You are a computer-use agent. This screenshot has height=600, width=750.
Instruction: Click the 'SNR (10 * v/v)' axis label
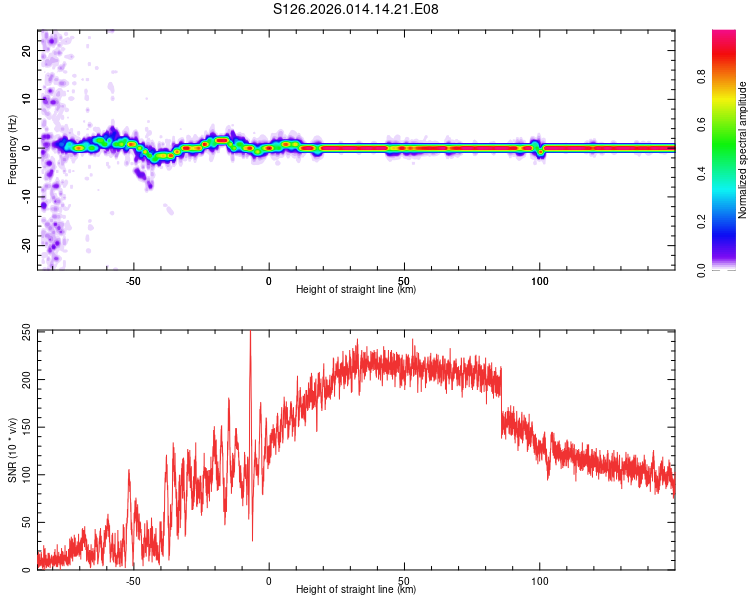pos(12,448)
